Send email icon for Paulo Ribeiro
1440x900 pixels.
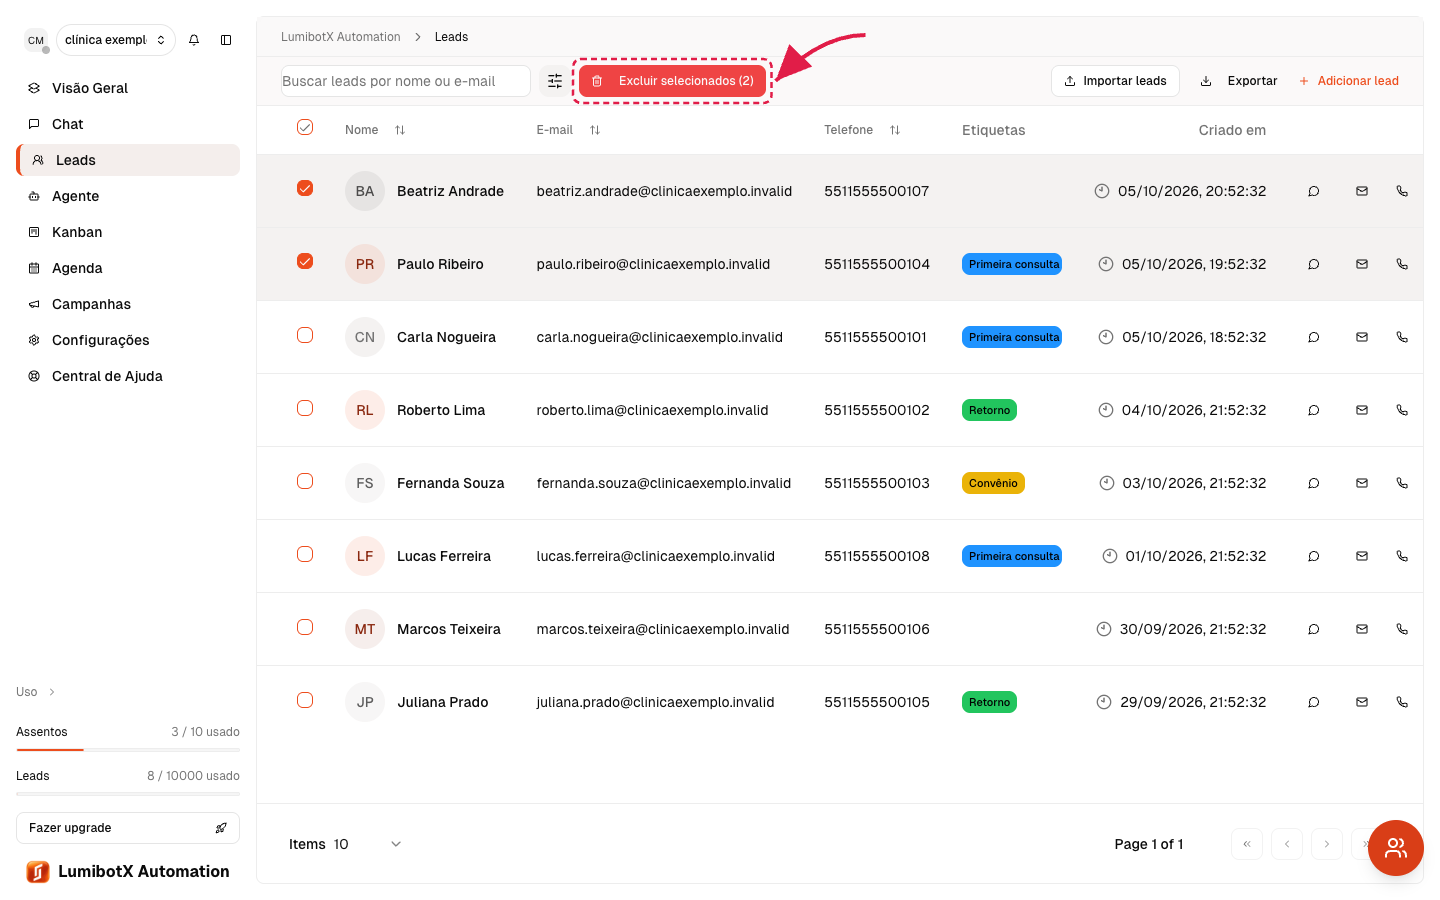point(1362,264)
